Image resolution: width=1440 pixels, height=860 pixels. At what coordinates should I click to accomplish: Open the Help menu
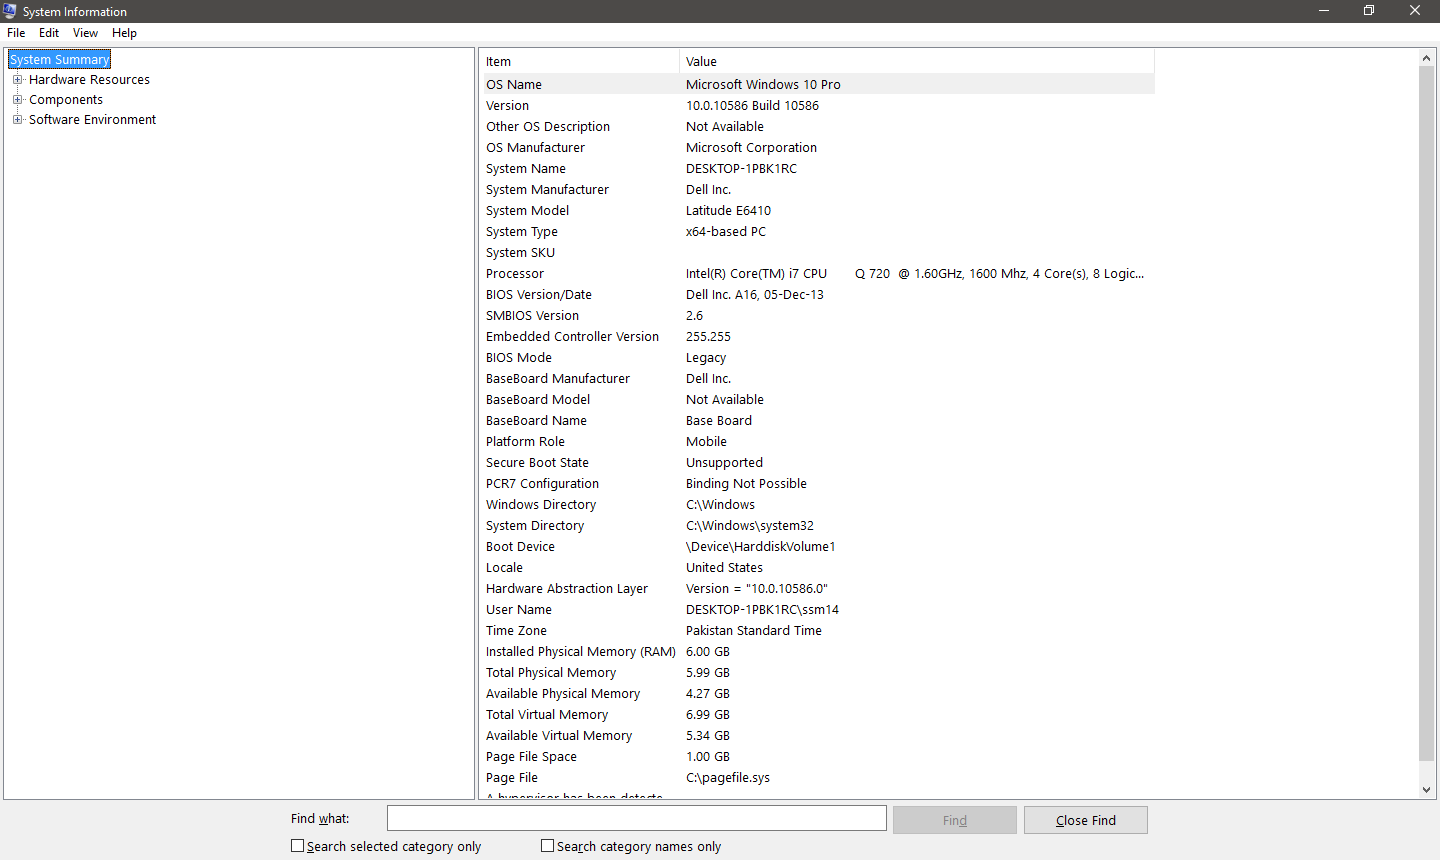click(124, 33)
